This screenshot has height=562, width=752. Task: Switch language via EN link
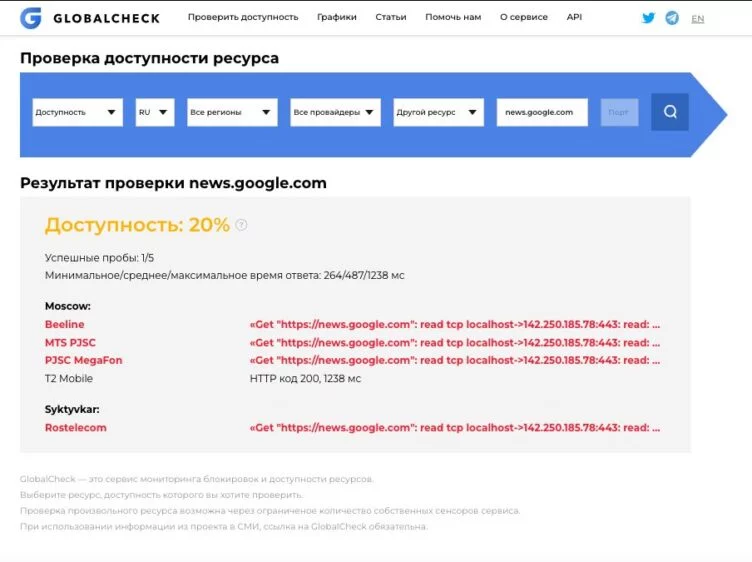(x=697, y=19)
